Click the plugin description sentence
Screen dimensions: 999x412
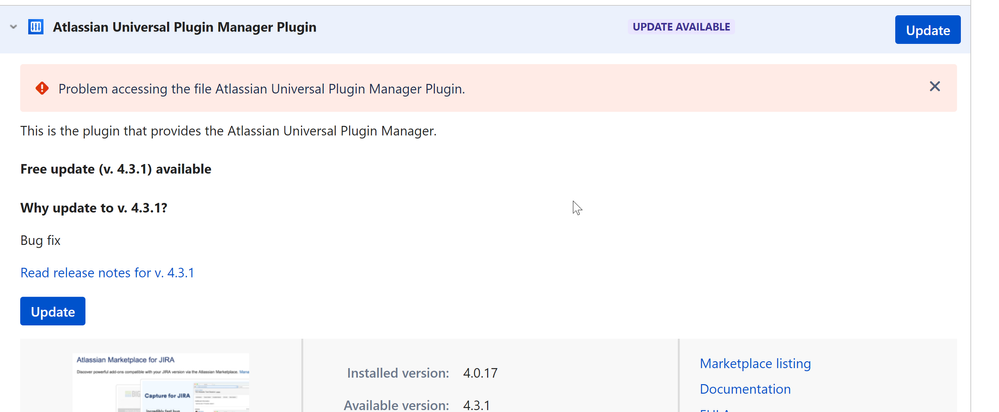228,132
